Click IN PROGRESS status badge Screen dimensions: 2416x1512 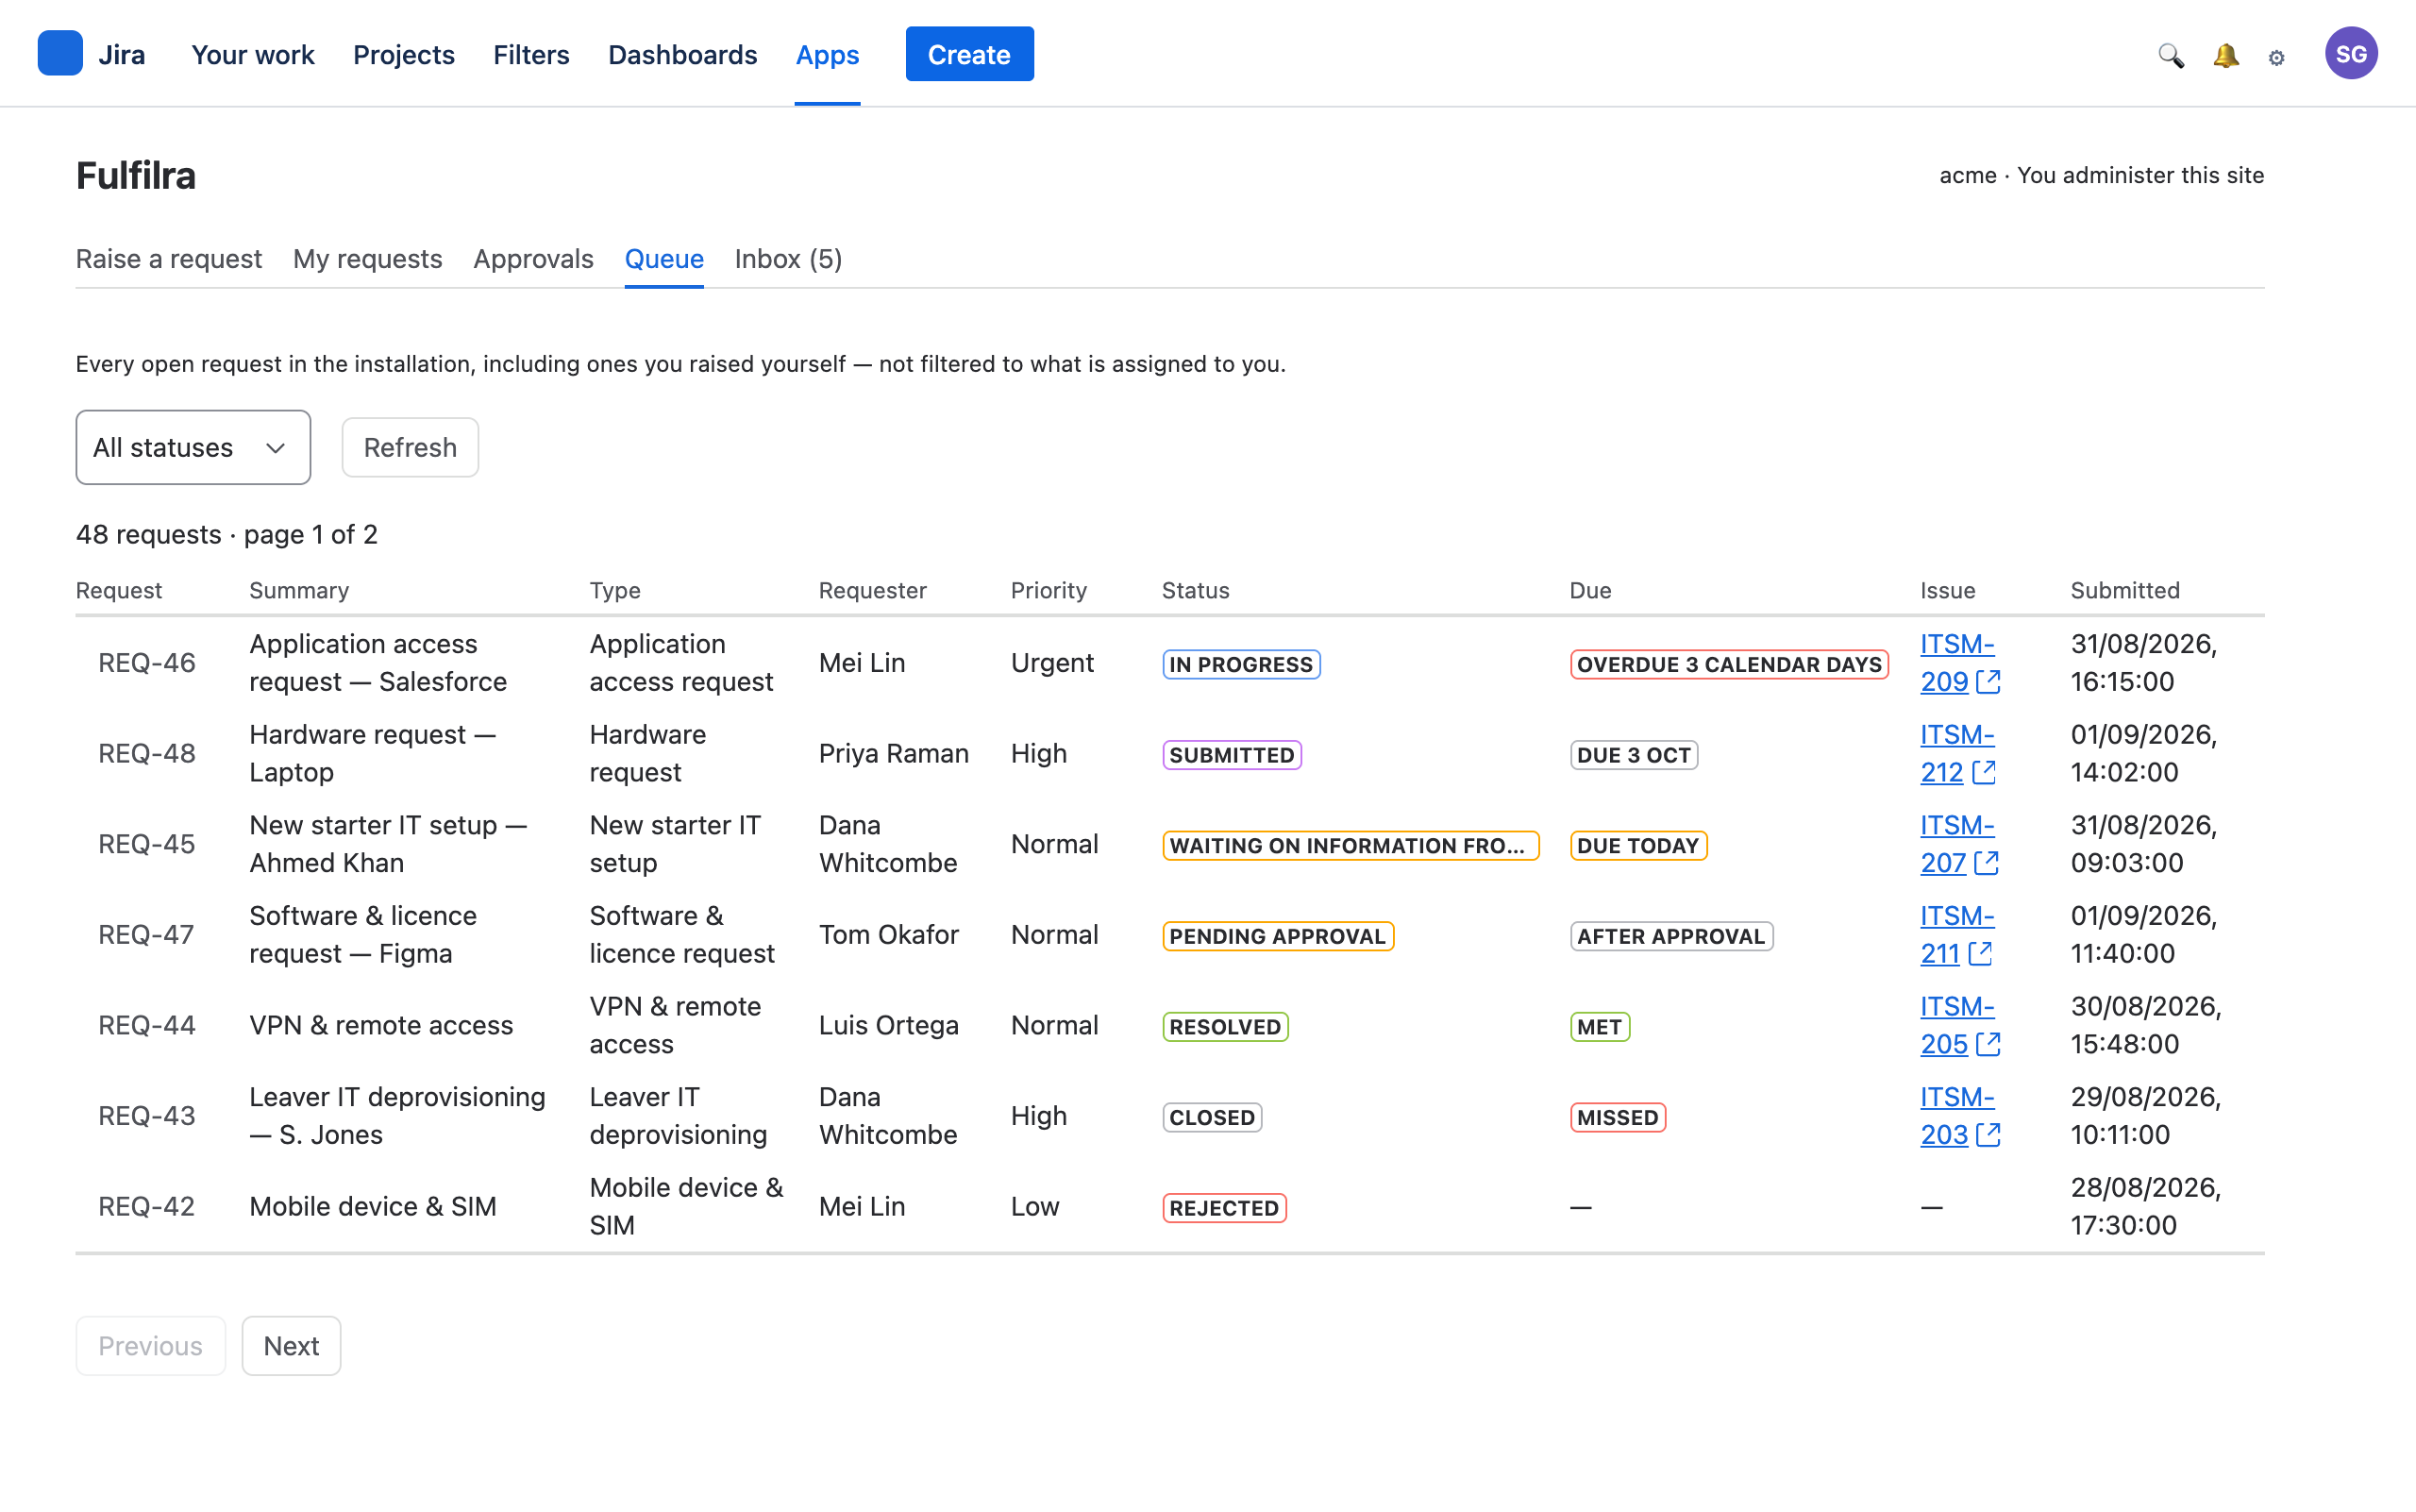[x=1241, y=665]
